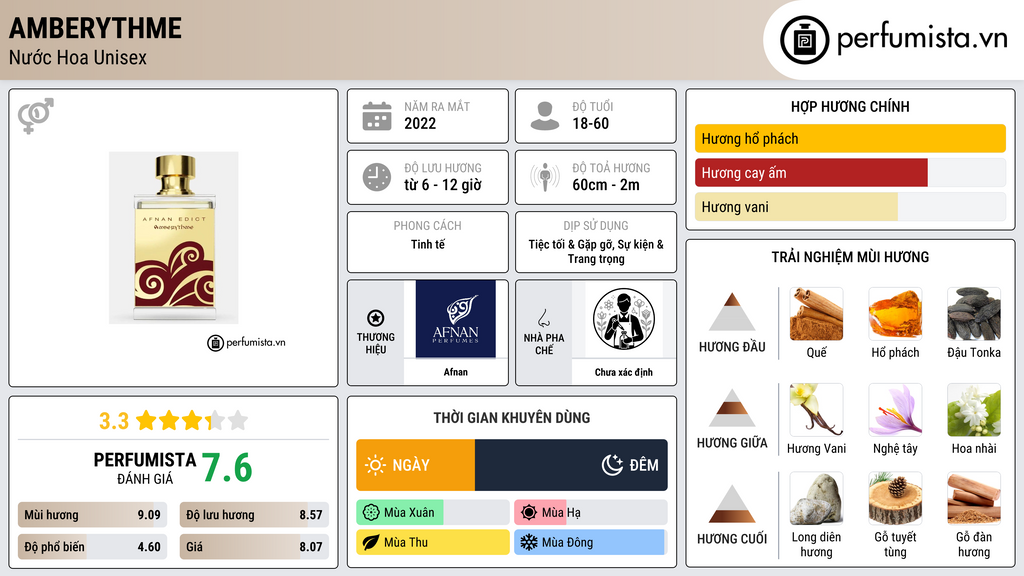The image size is (1024, 576).
Task: Click the Long diên hương note image
Action: [816, 499]
